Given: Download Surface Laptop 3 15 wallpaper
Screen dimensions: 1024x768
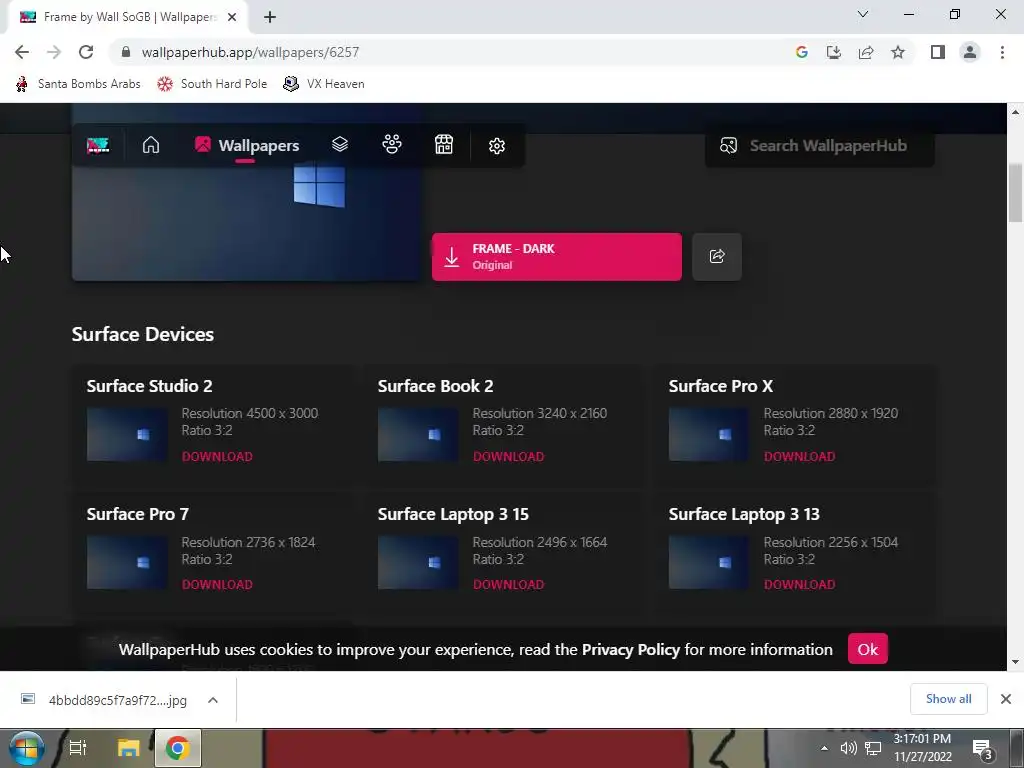Looking at the screenshot, I should 508,584.
